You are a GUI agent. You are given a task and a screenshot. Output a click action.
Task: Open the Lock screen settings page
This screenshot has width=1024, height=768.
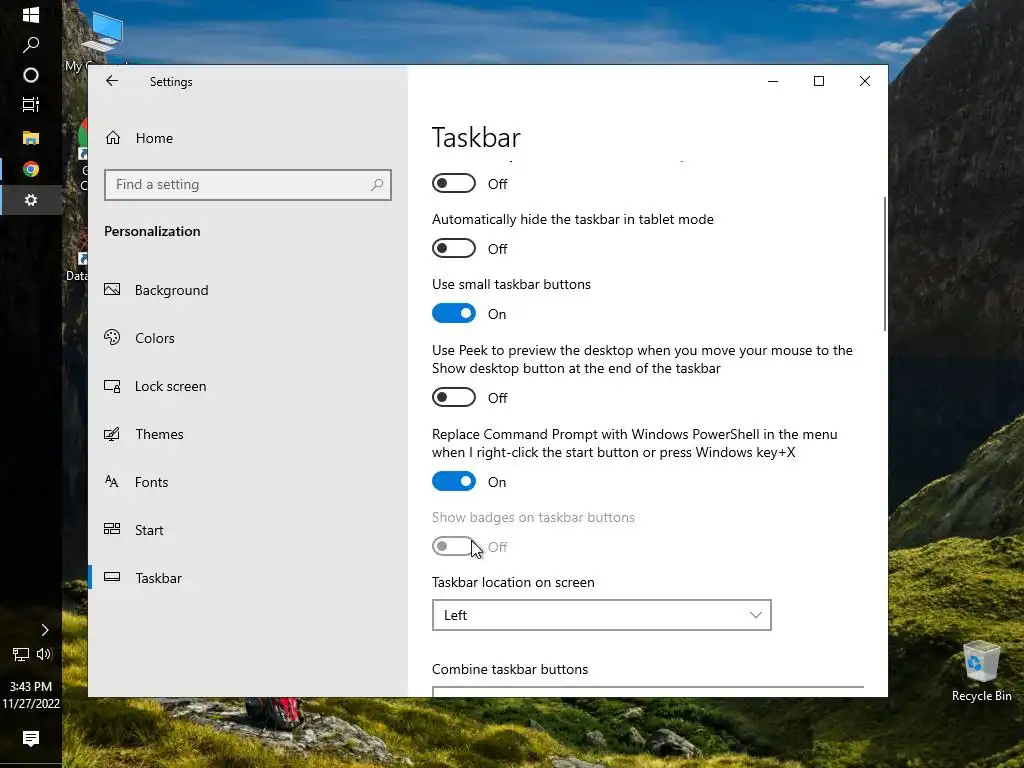click(x=155, y=386)
